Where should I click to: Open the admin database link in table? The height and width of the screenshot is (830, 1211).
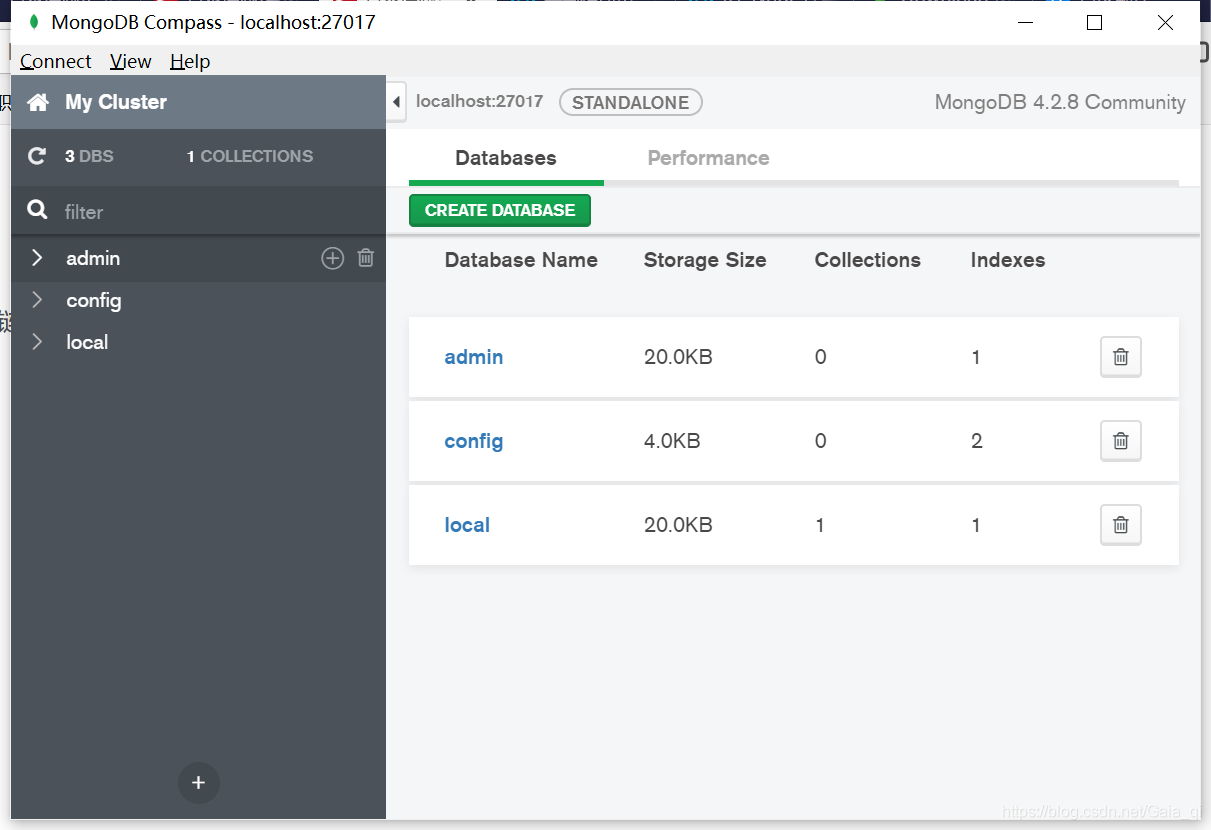pos(474,357)
